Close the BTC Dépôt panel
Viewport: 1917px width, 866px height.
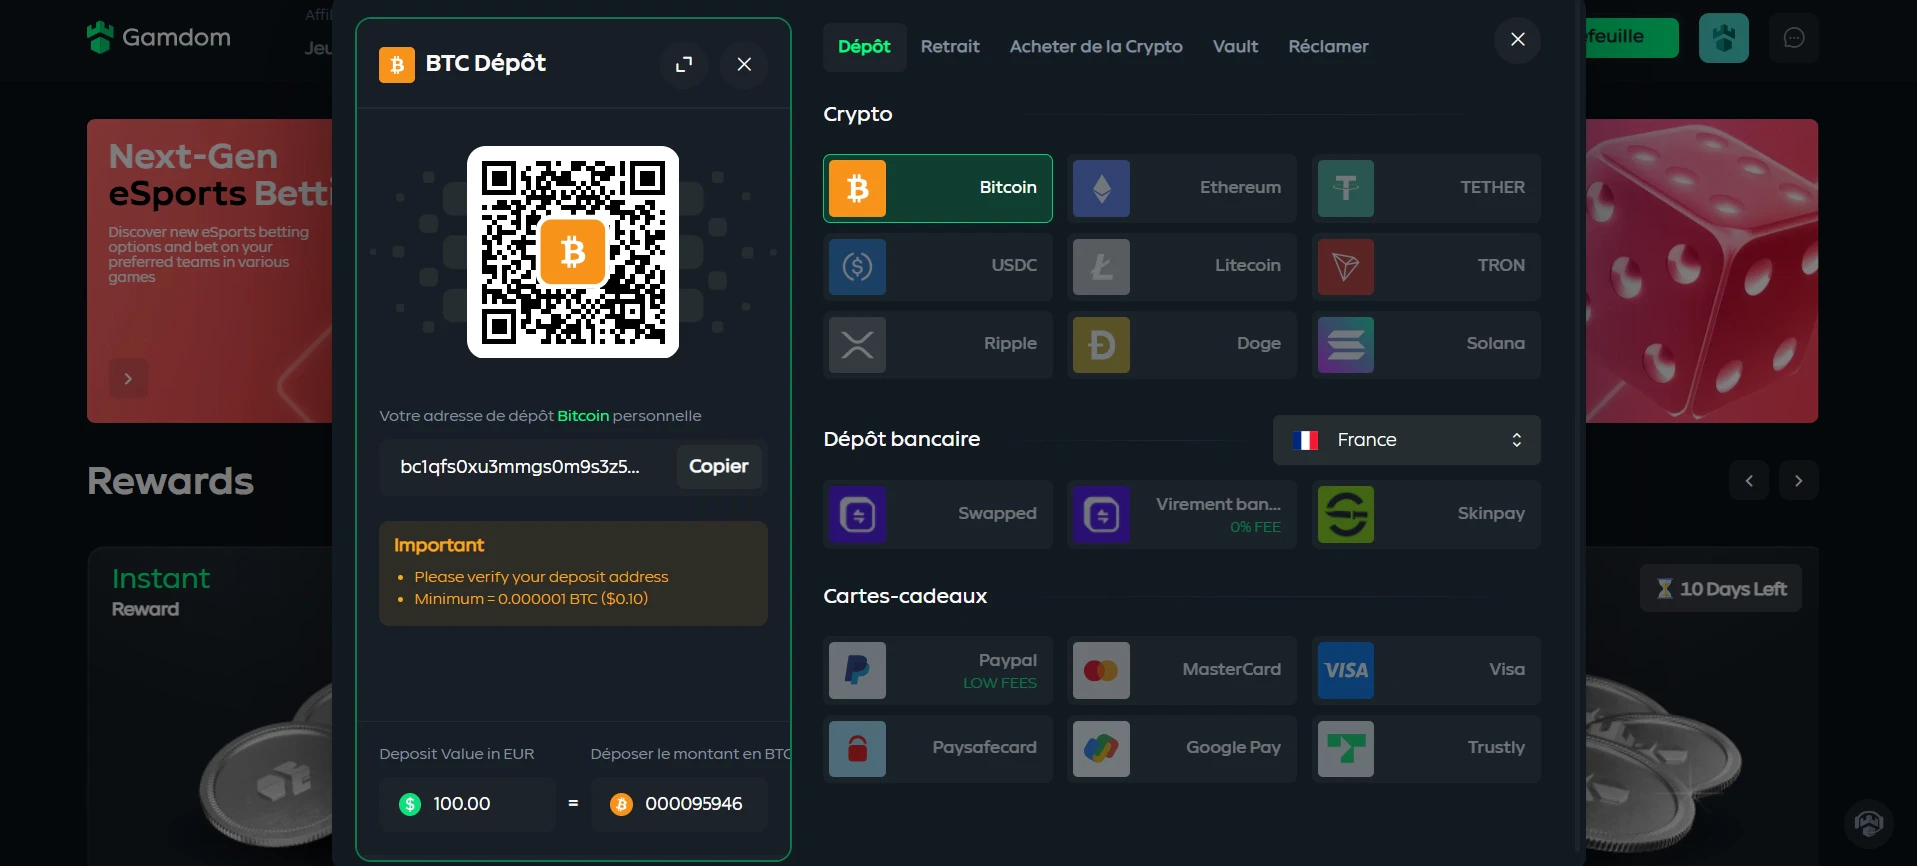[x=744, y=64]
